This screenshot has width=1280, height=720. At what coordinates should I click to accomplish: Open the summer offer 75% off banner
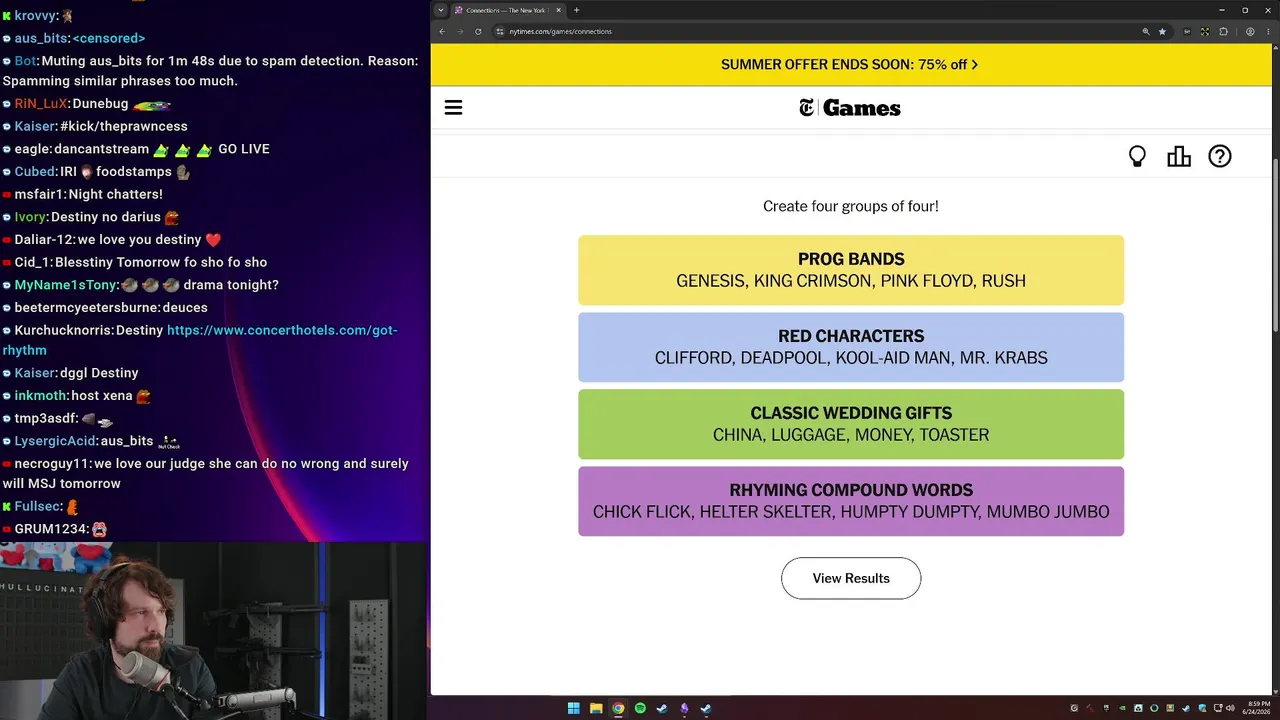tap(849, 64)
